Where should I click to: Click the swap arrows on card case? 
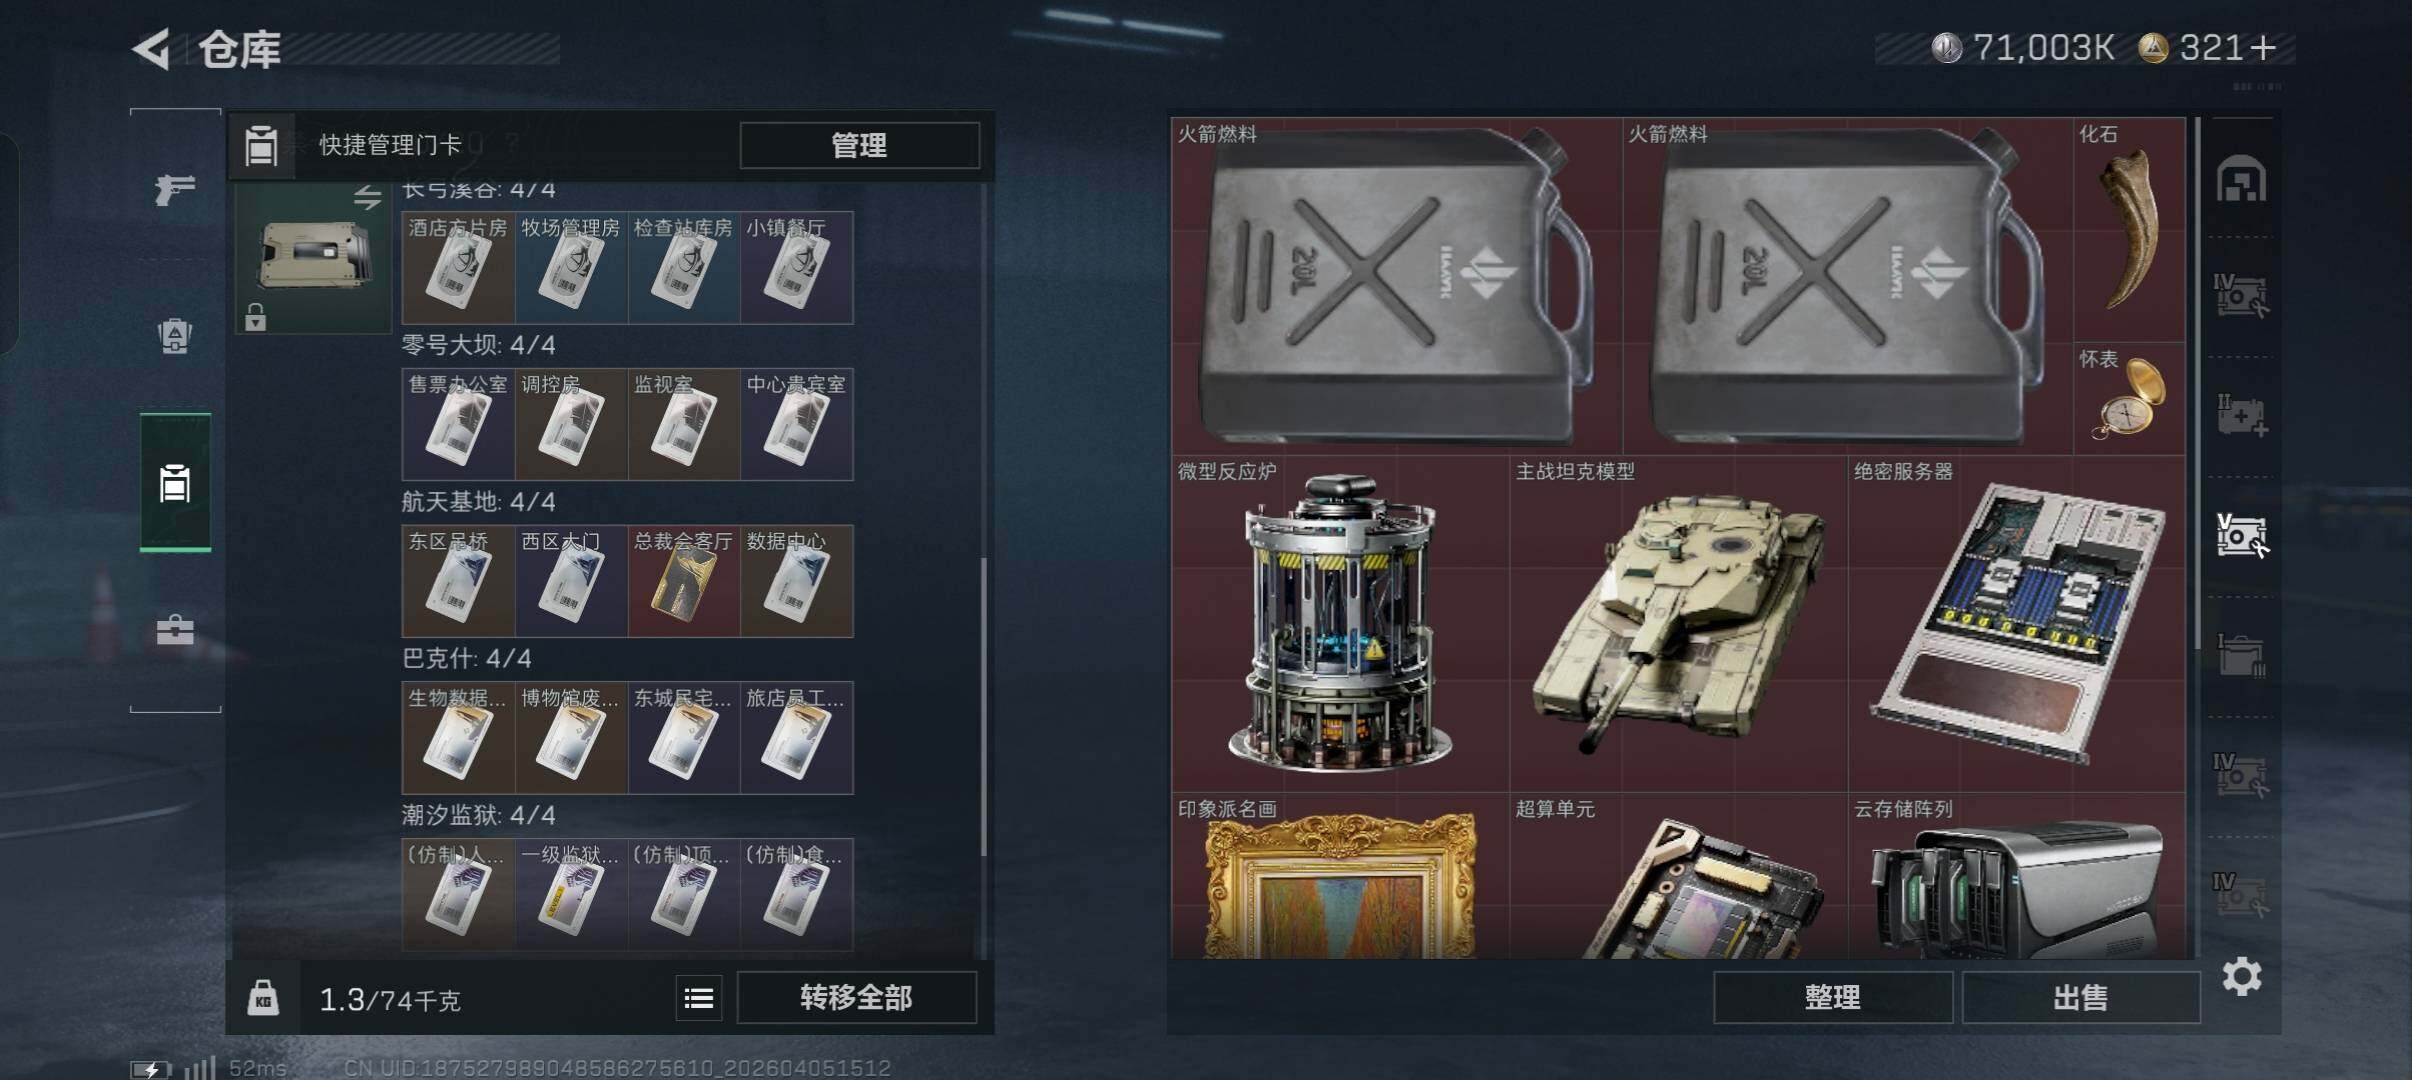367,198
